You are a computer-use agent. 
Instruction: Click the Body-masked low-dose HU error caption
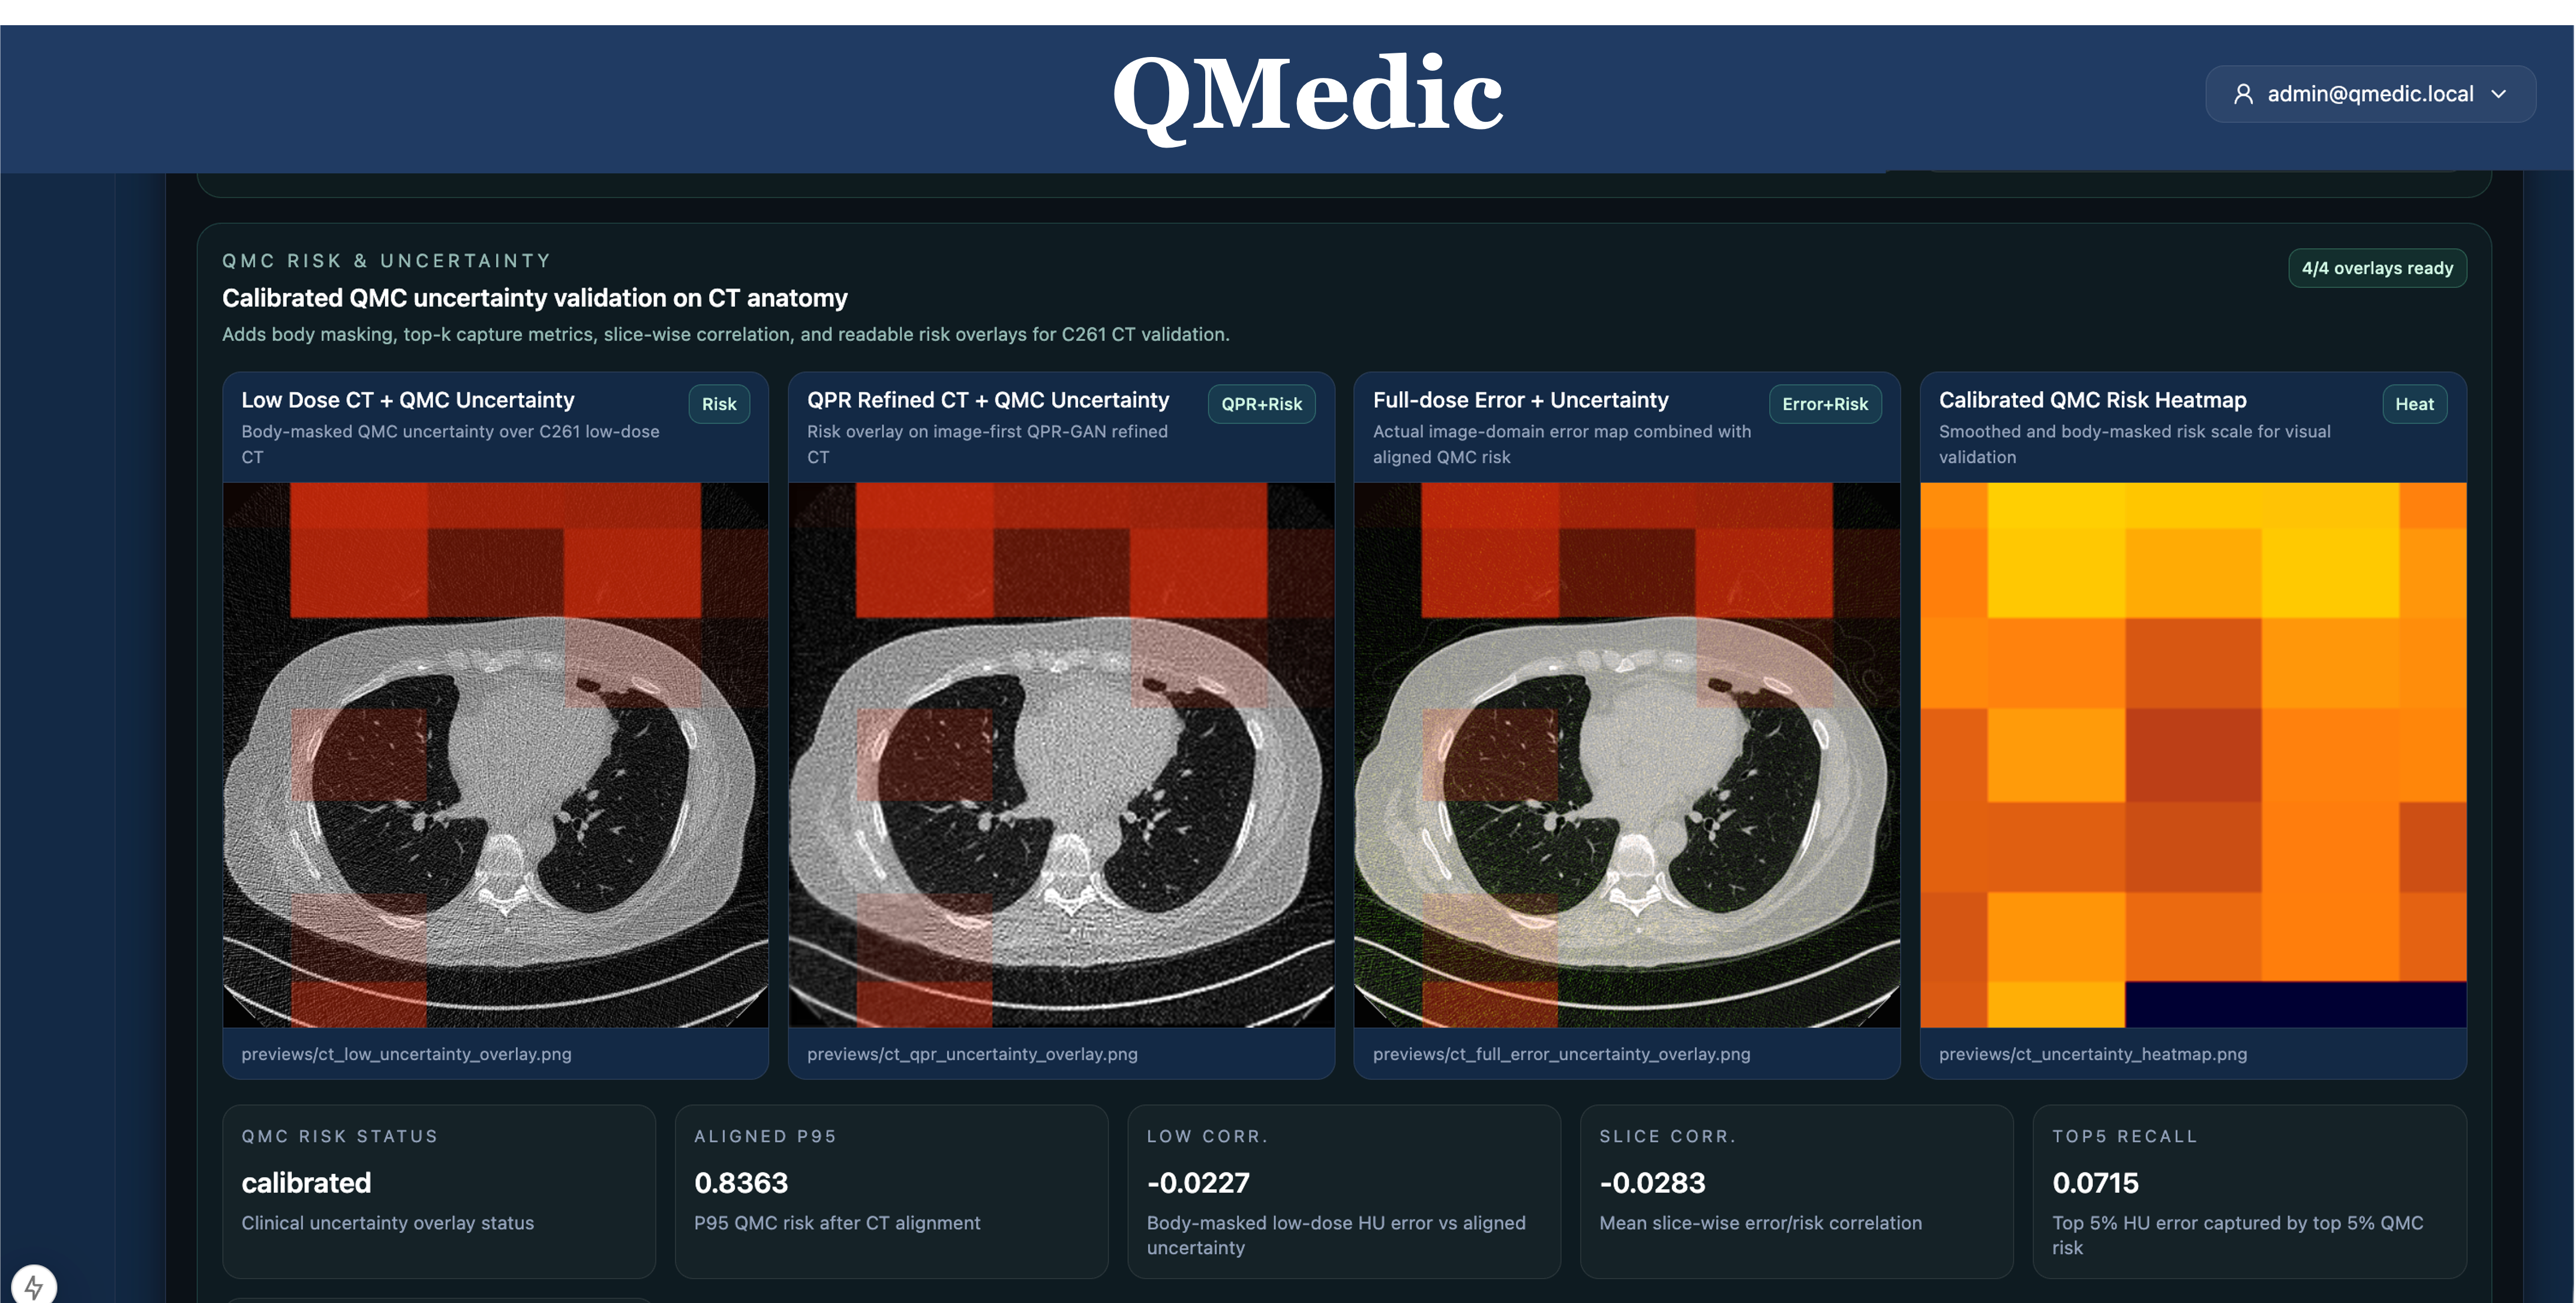(x=1336, y=1235)
